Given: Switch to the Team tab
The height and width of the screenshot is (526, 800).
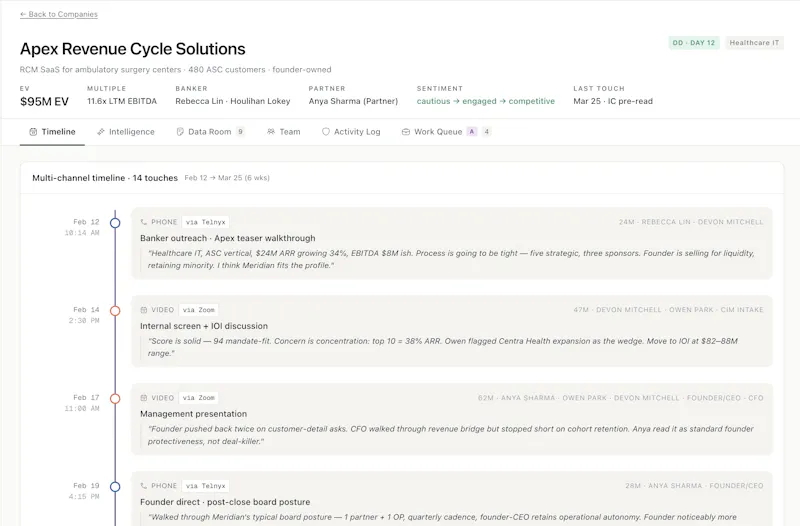Looking at the screenshot, I should 284,132.
